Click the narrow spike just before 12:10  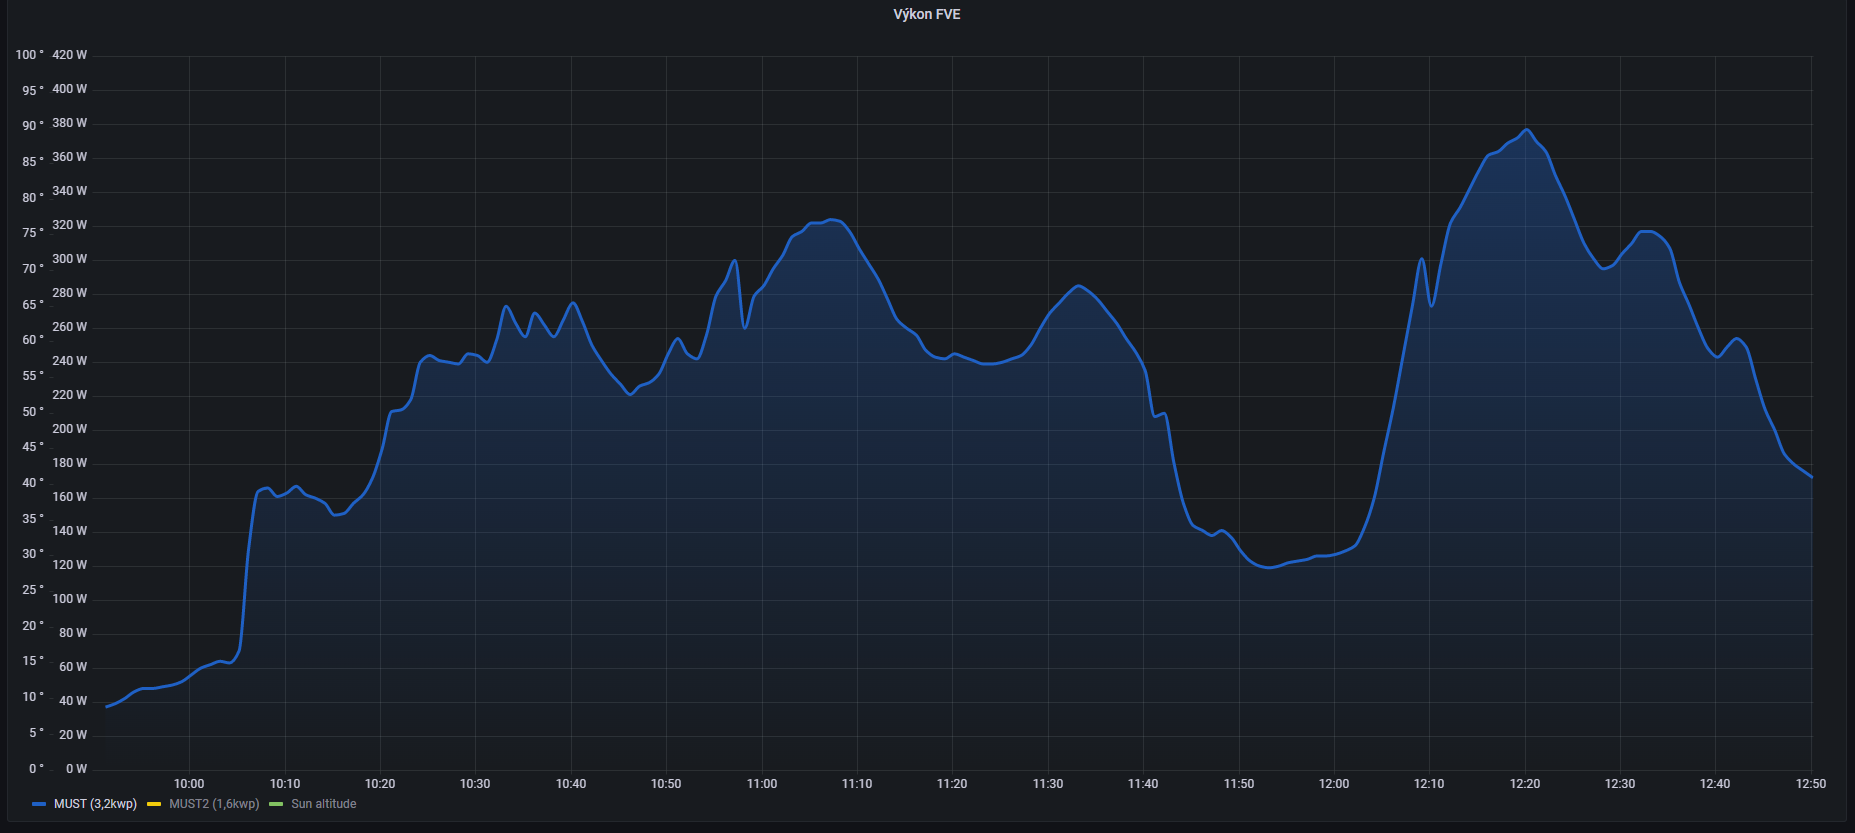(x=1421, y=259)
